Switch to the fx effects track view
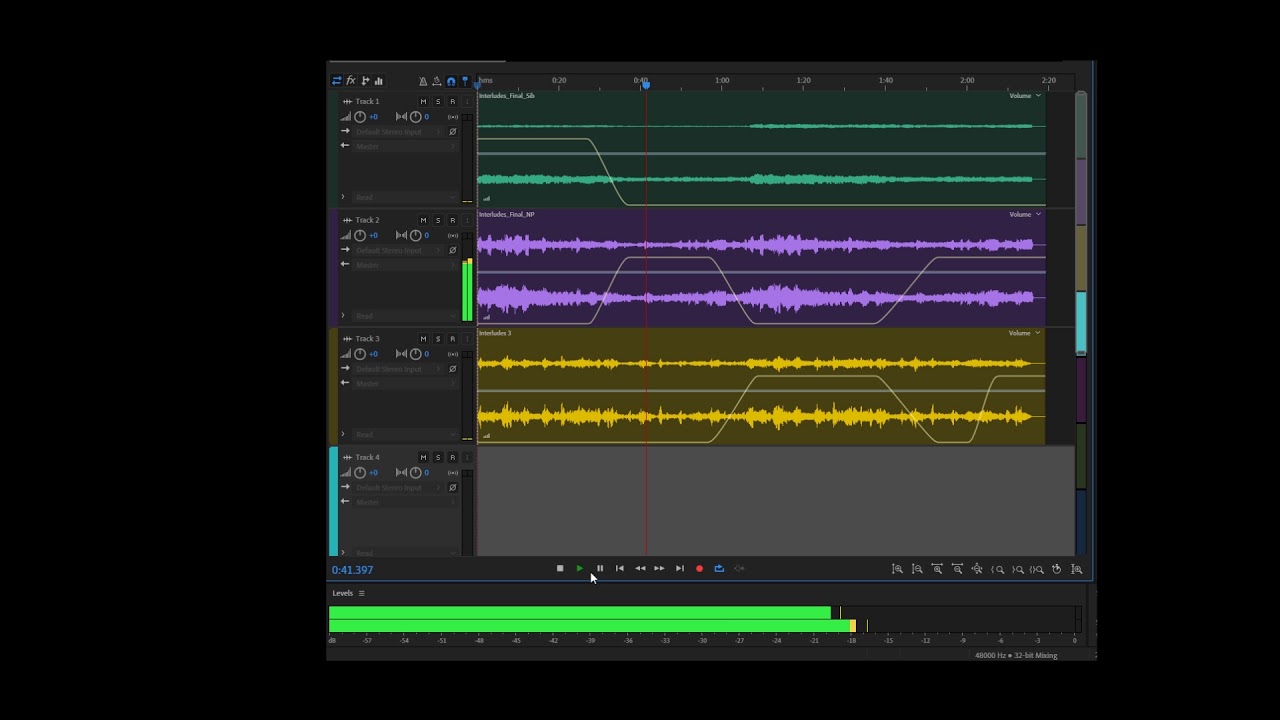Image resolution: width=1280 pixels, height=720 pixels. (x=351, y=81)
